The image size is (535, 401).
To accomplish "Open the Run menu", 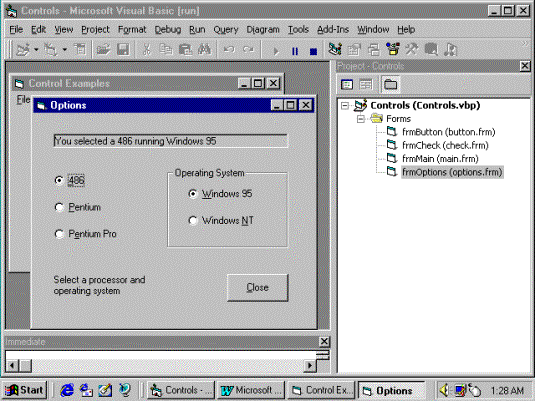I will [197, 30].
